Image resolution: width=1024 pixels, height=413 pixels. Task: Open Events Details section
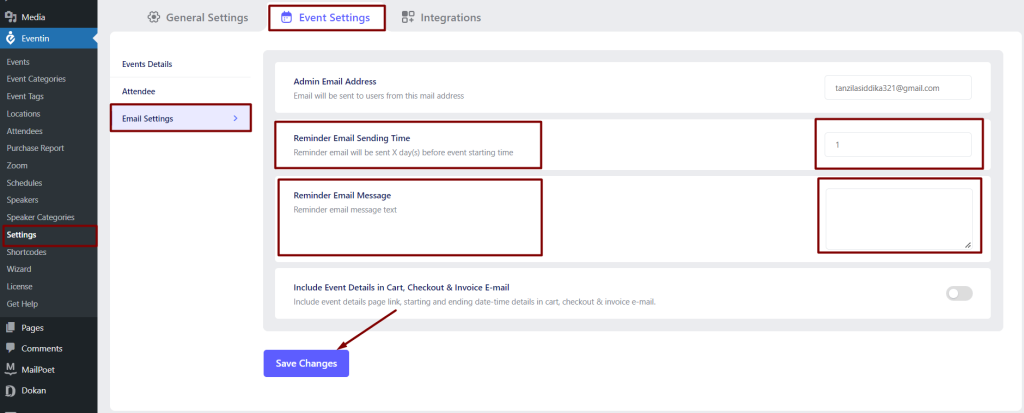point(147,64)
